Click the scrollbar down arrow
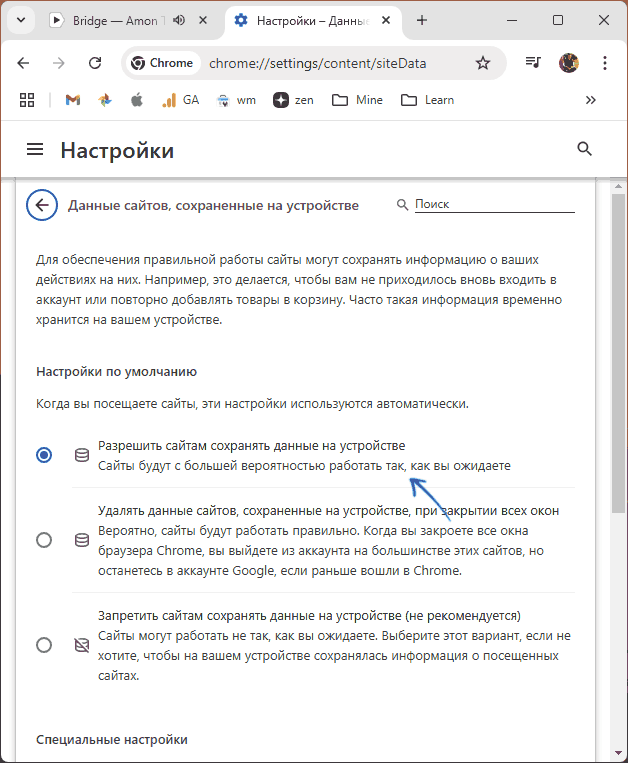Viewport: 628px width, 763px height. [618, 753]
